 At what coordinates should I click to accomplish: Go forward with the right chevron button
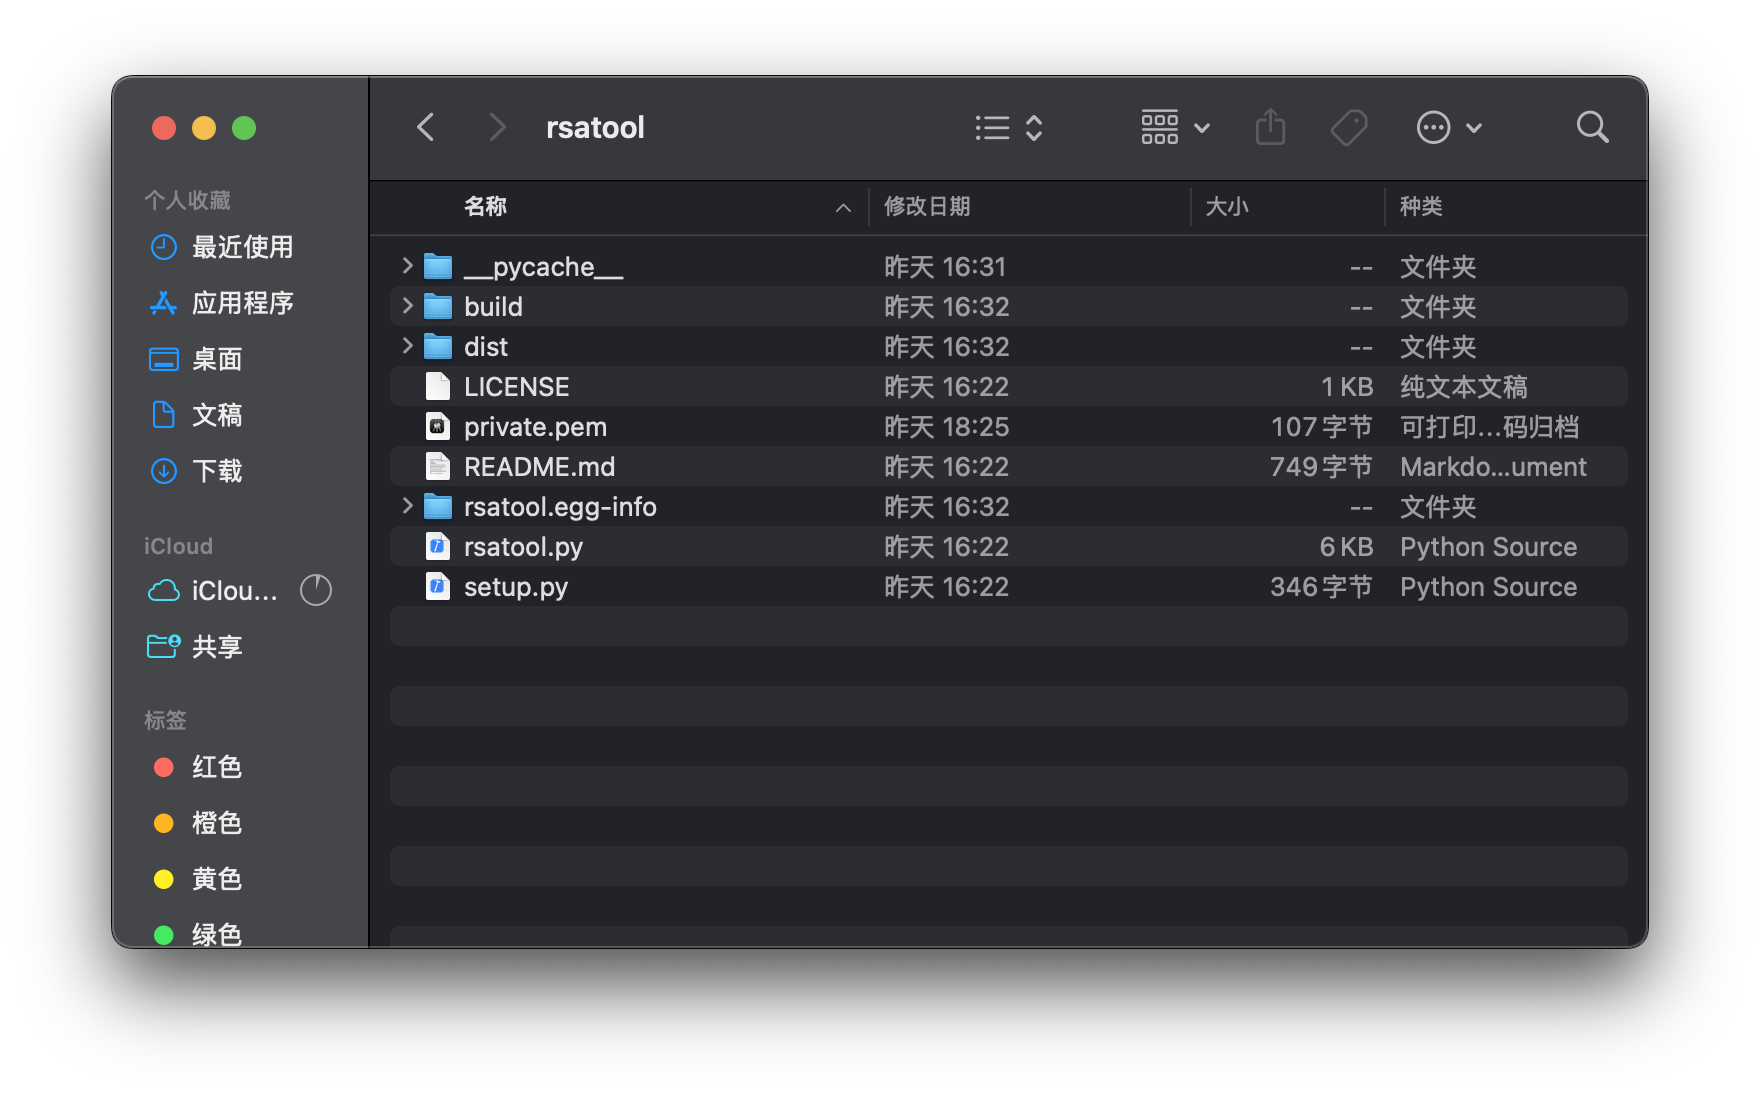(x=496, y=127)
